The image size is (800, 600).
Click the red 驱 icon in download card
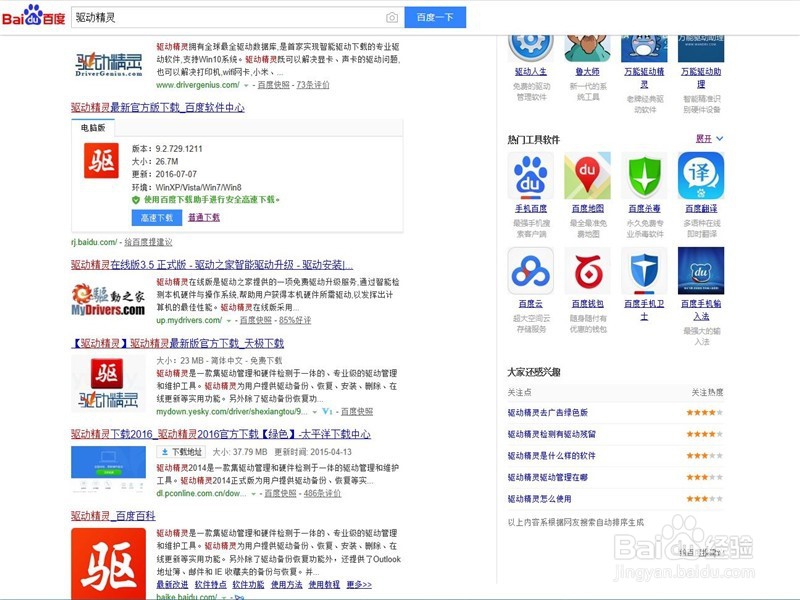pyautogui.click(x=101, y=161)
